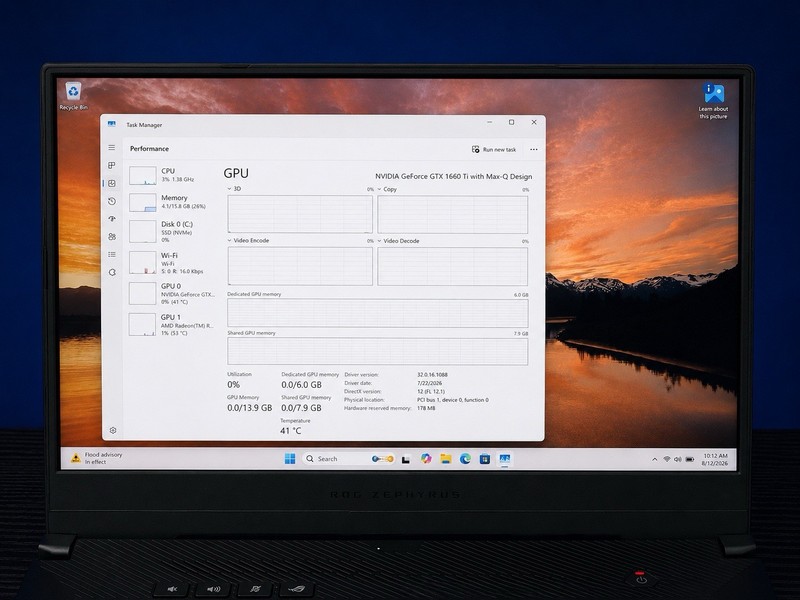
Task: Open the App history page icon
Action: tap(112, 201)
